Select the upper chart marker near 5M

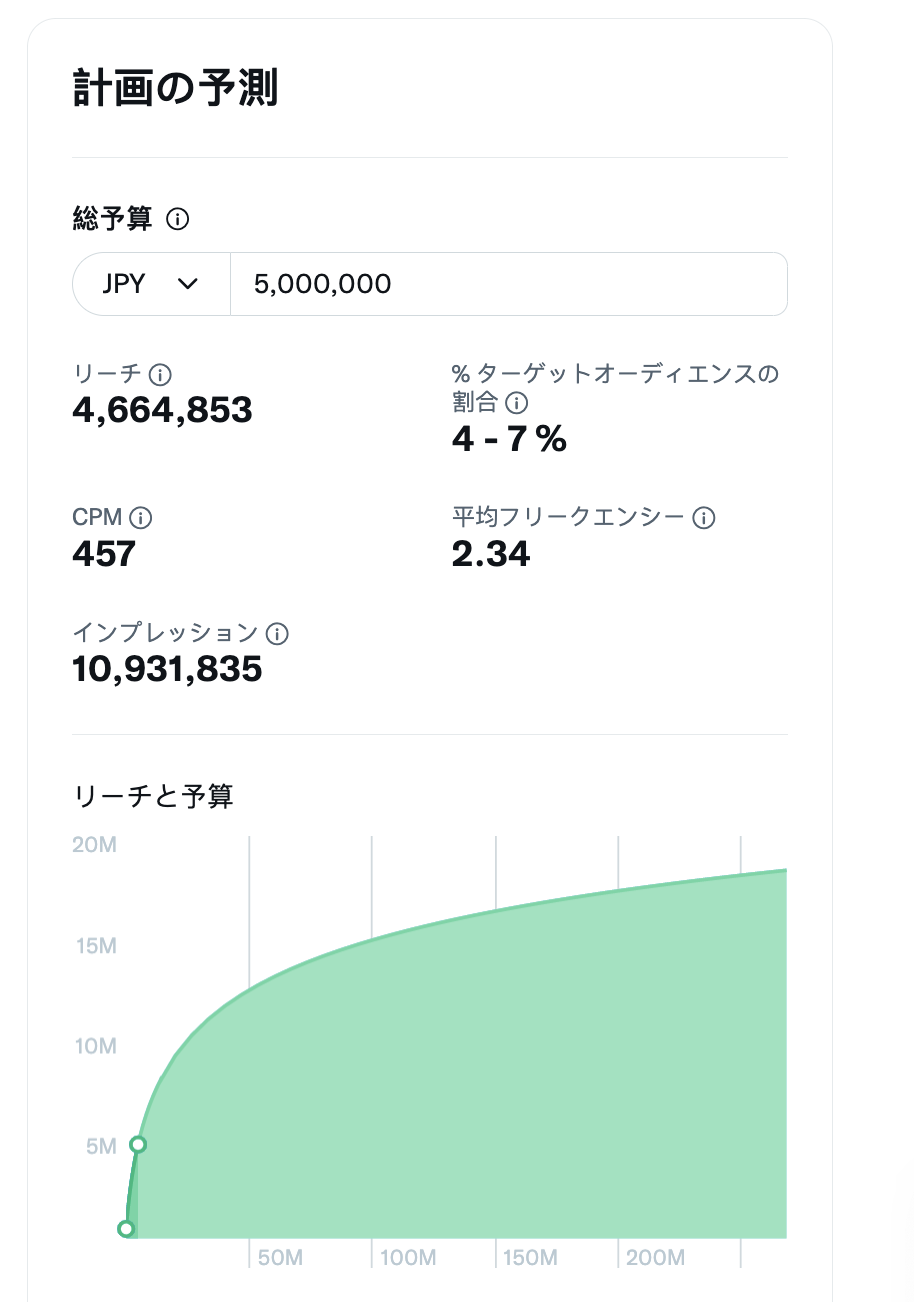138,1144
